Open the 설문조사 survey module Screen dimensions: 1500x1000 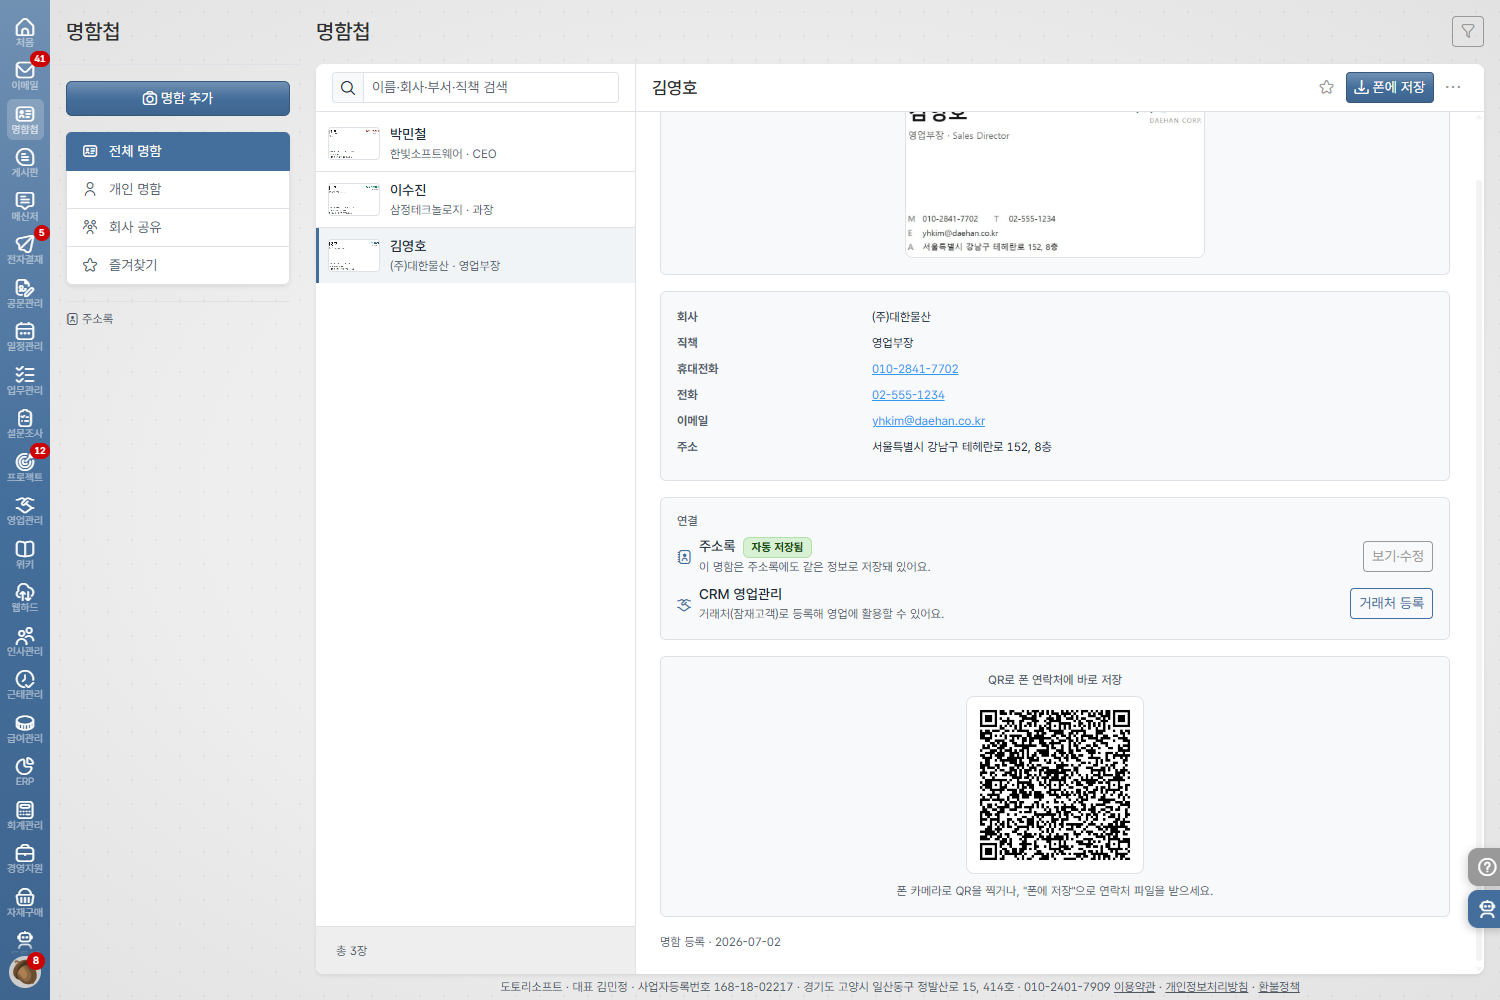pos(25,423)
